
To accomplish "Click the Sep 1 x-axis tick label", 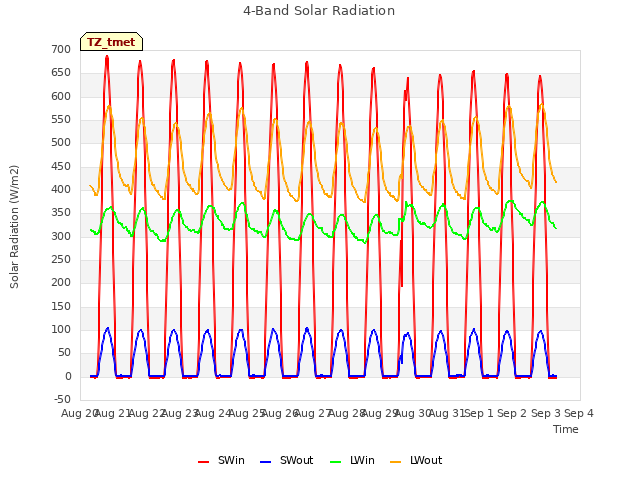I will [479, 413].
